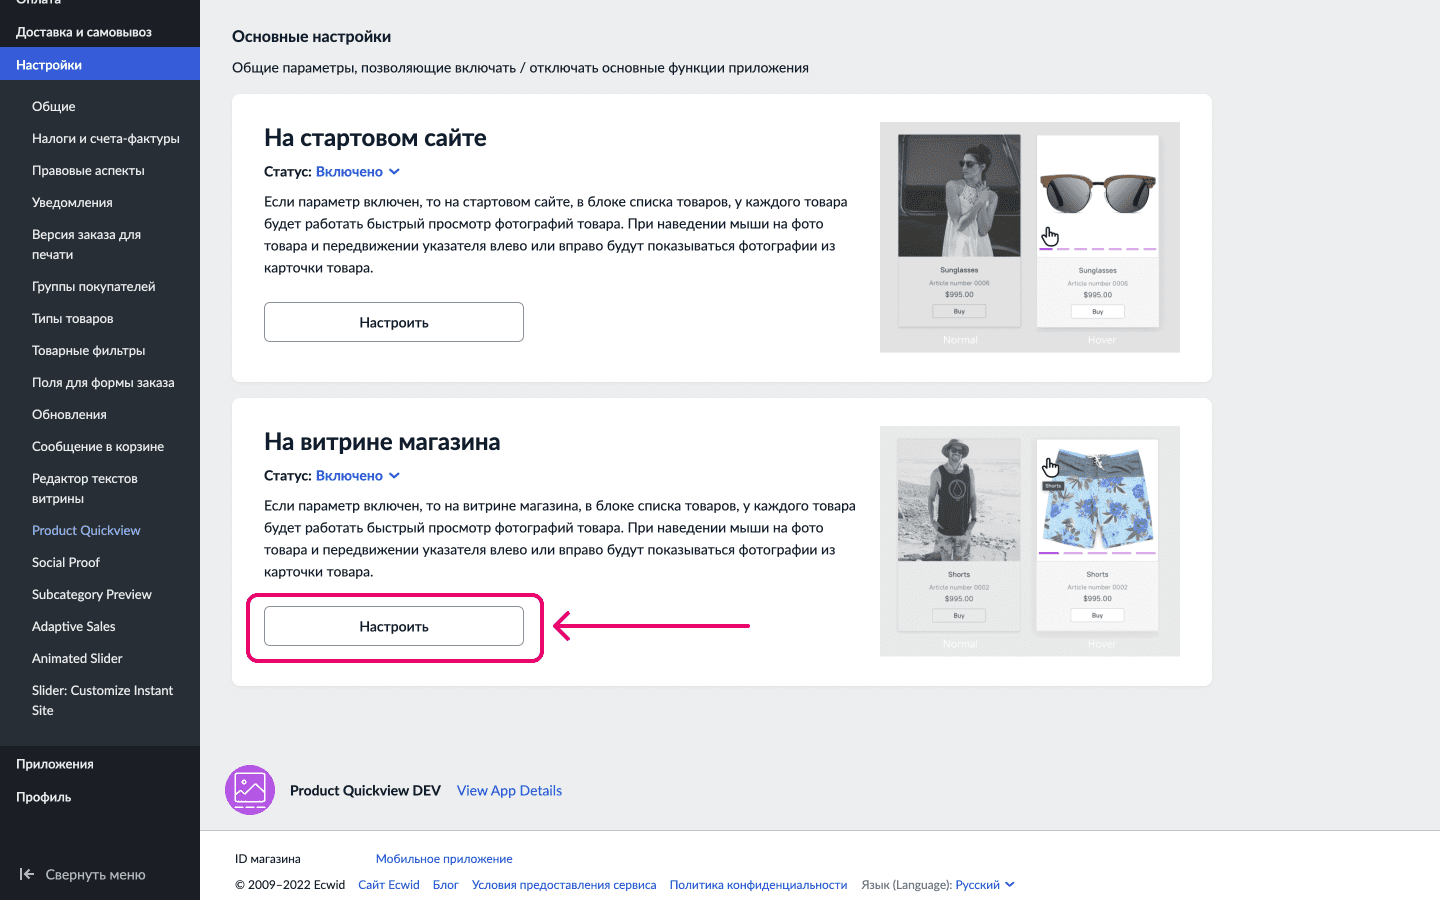Image resolution: width=1440 pixels, height=900 pixels.
Task: Open the status dropdown for starter site
Action: coord(357,172)
